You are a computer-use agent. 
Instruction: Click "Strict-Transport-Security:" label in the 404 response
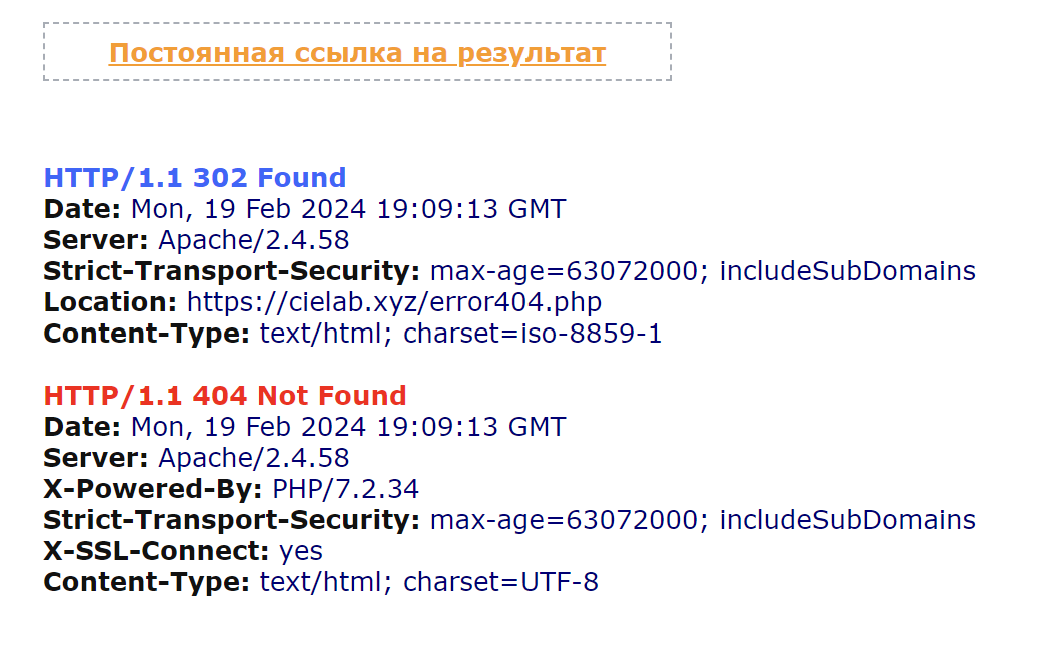coord(232,520)
